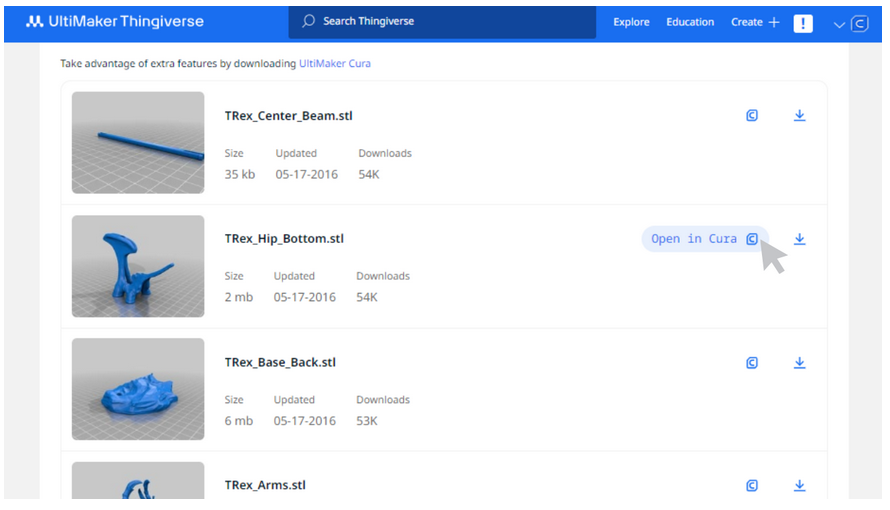Click TRex_Base_Back's 05-17-2016 updated date
890x510 pixels.
(305, 421)
